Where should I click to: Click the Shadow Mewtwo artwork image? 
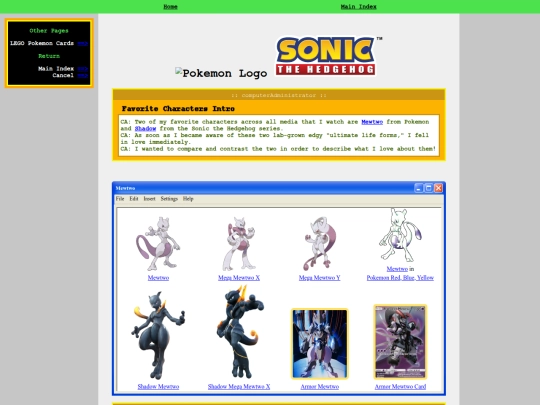(x=158, y=335)
